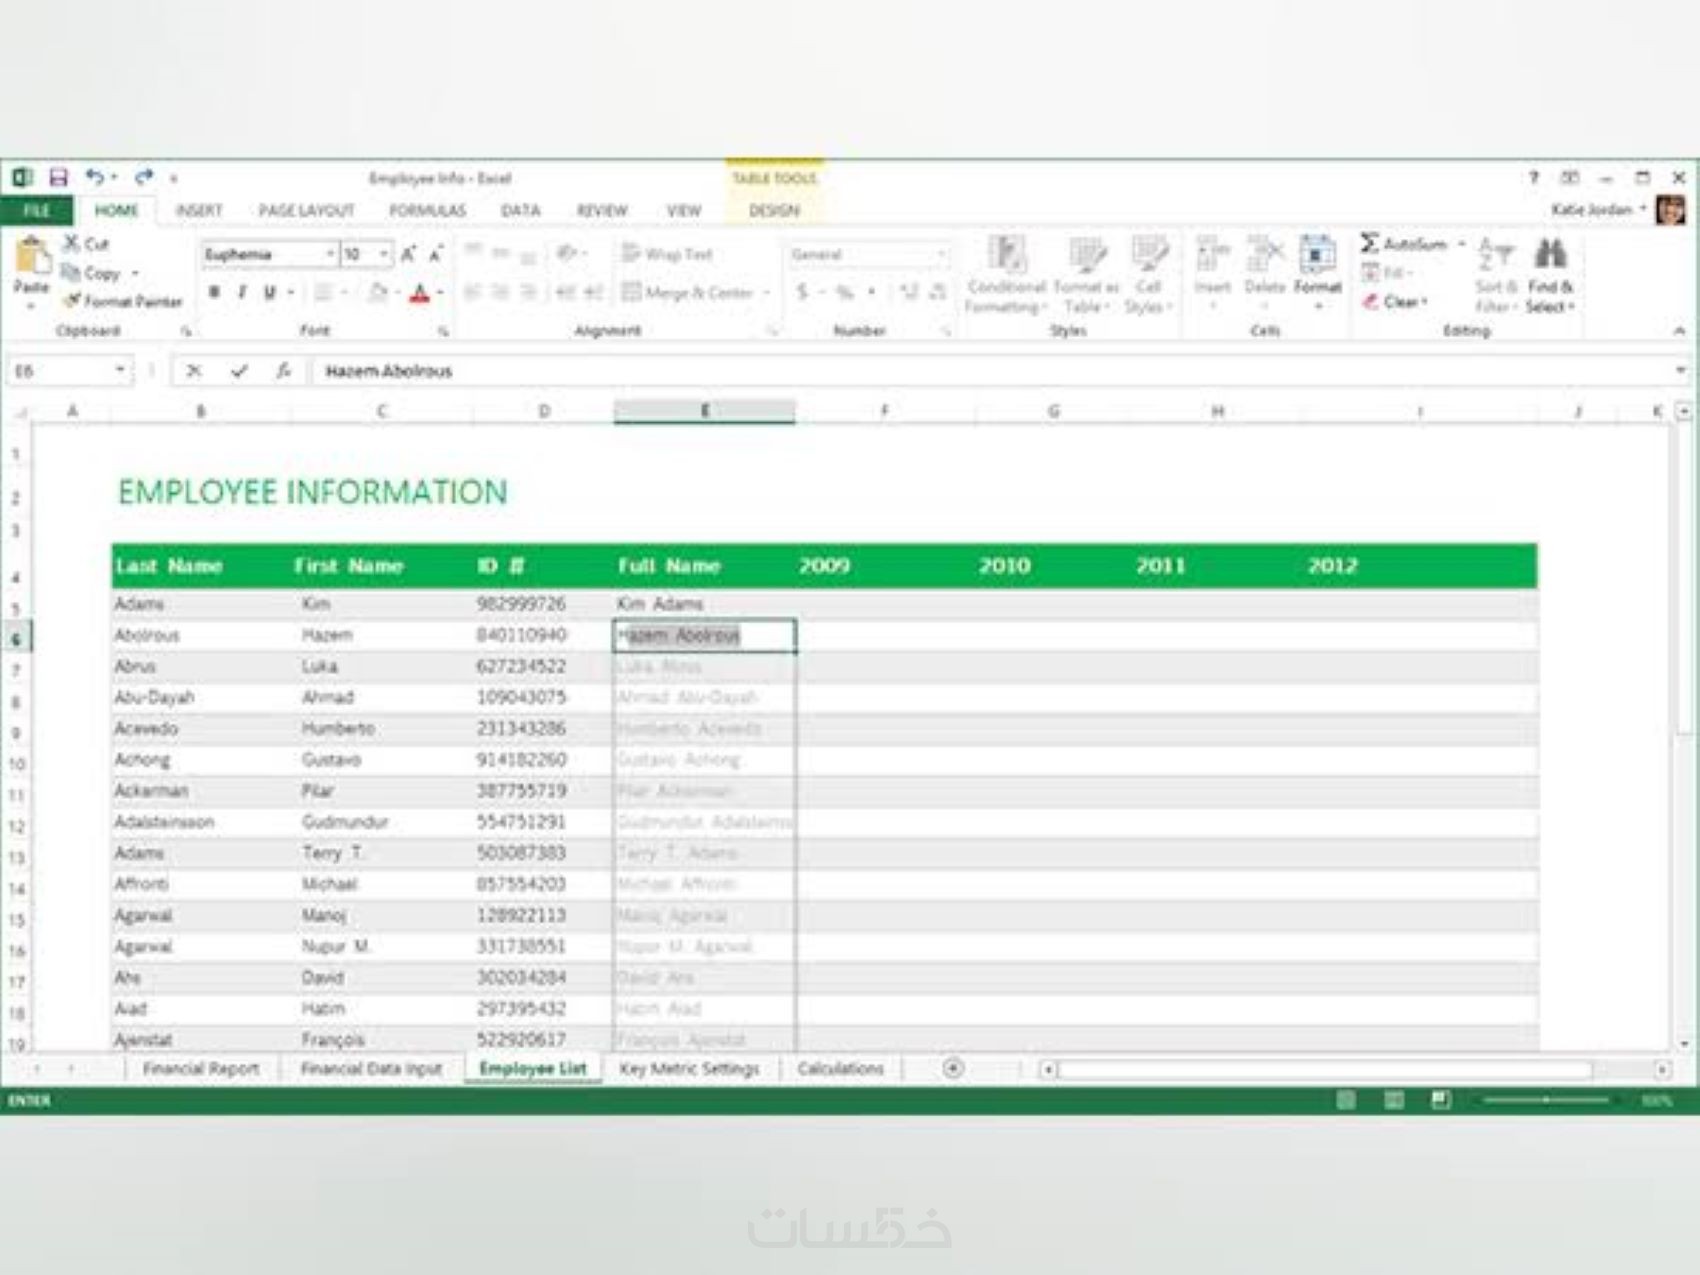Select column E header
The height and width of the screenshot is (1275, 1700).
[x=704, y=411]
